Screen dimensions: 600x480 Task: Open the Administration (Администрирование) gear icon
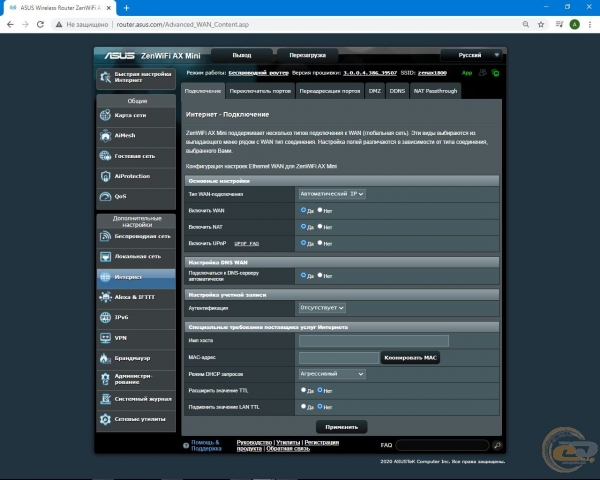coord(105,379)
